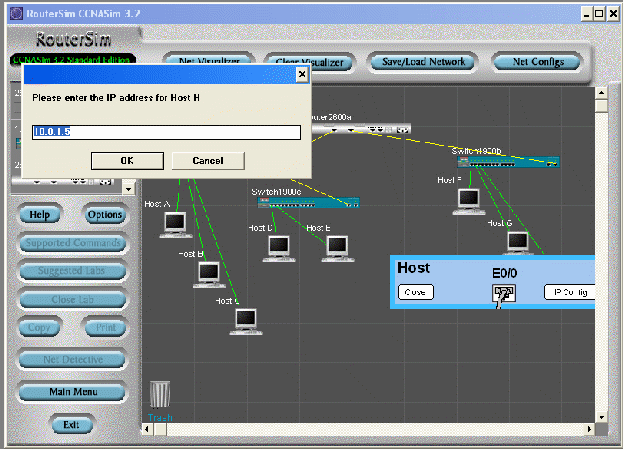Click the canvas horizontal scrollbar left arrow
Screen dimensions: 624x450
(x=148, y=429)
